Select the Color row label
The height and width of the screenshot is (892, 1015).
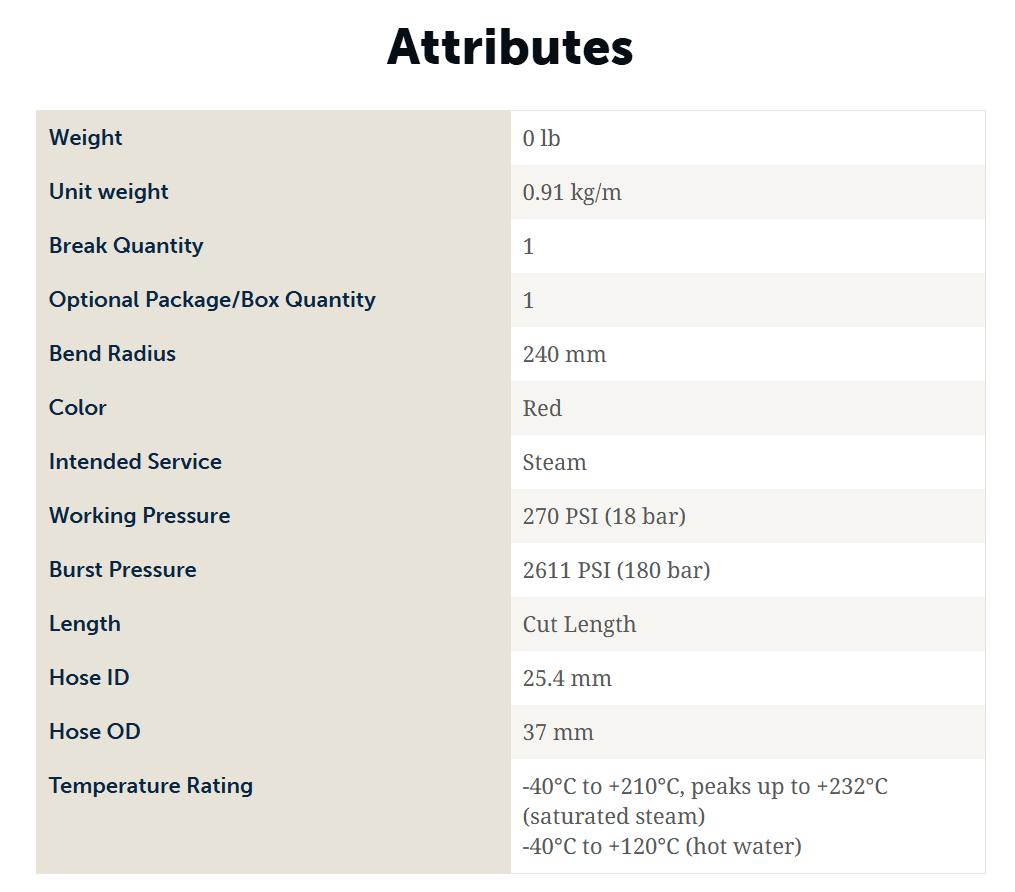(78, 407)
